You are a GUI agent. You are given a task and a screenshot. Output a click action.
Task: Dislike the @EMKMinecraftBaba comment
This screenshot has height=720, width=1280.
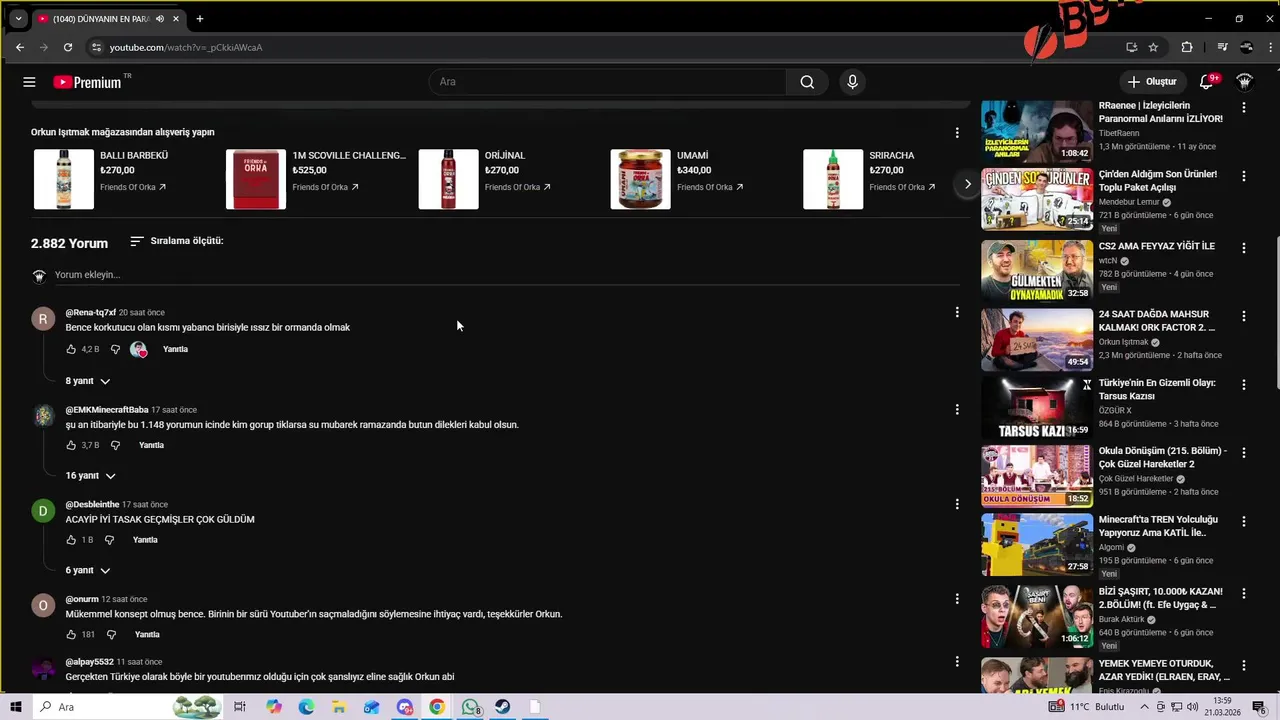[115, 445]
